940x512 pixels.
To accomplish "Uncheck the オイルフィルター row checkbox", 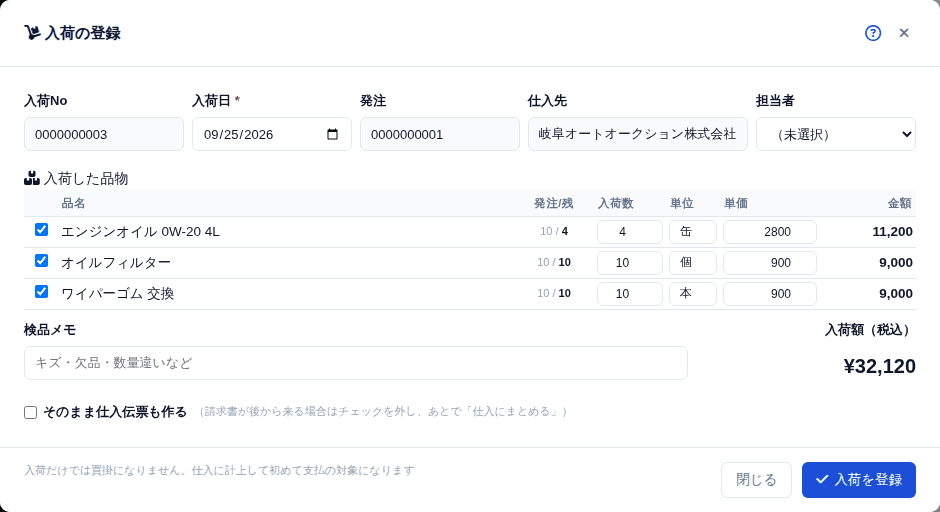I will 41,261.
